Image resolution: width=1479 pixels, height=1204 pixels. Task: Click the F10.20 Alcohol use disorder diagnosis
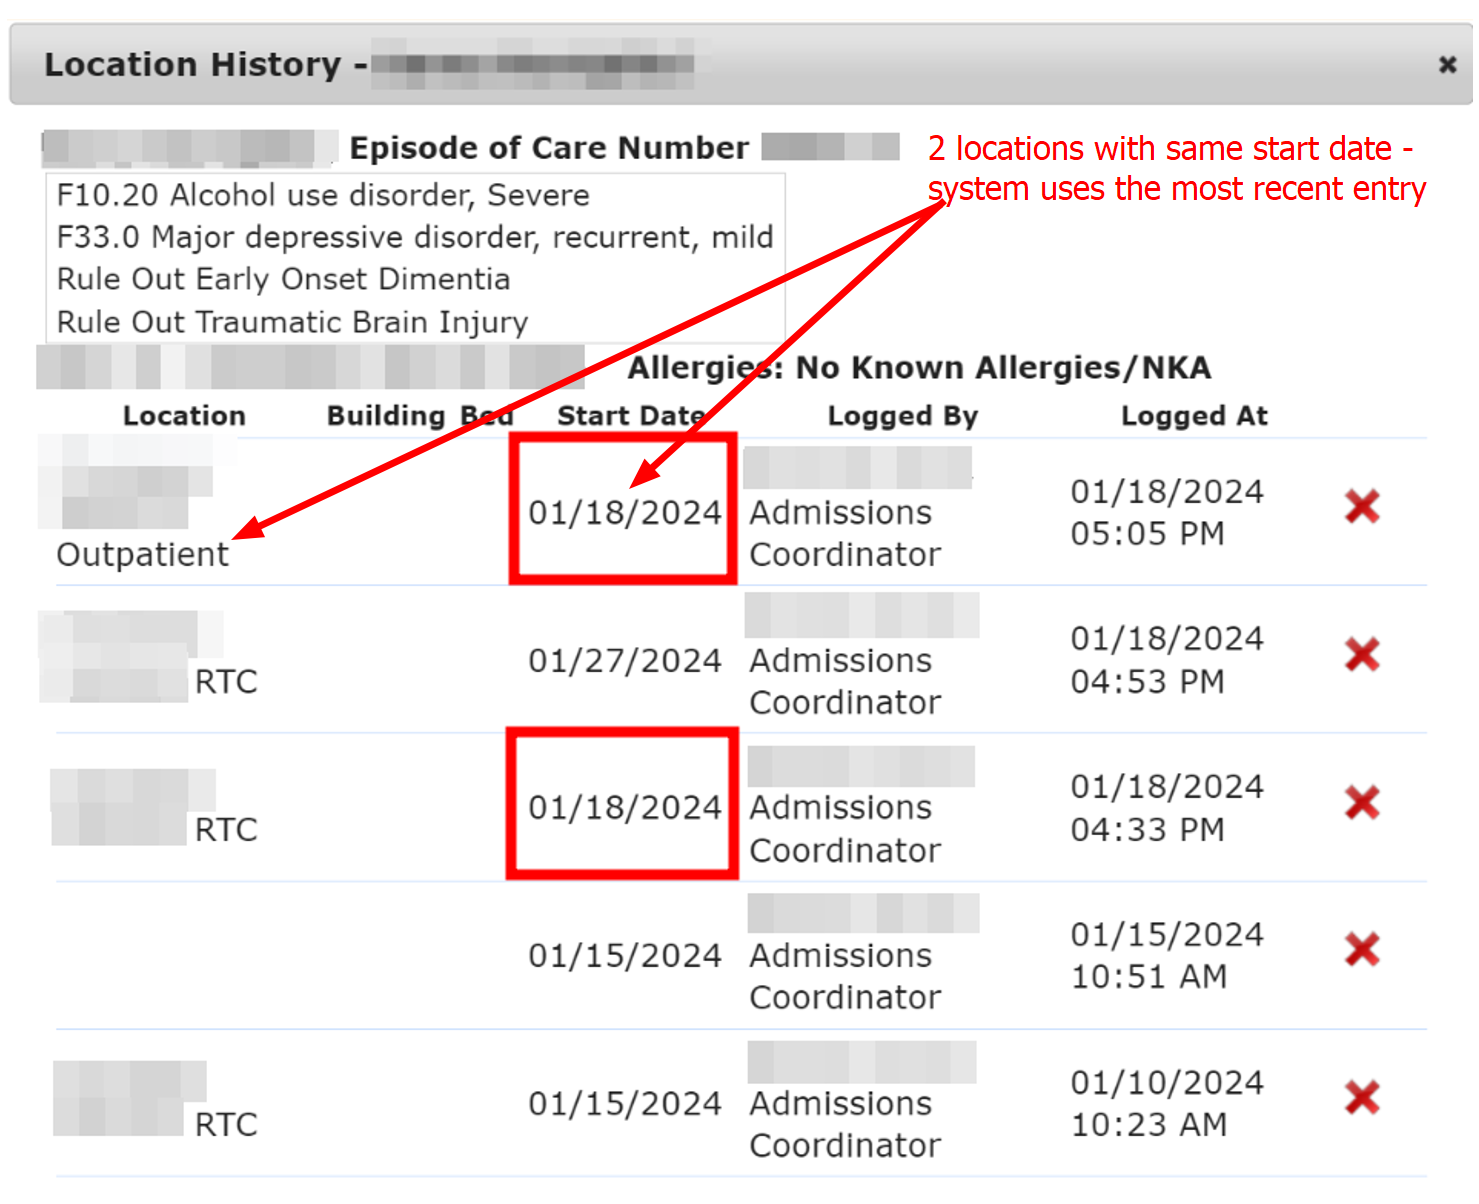pyautogui.click(x=323, y=195)
